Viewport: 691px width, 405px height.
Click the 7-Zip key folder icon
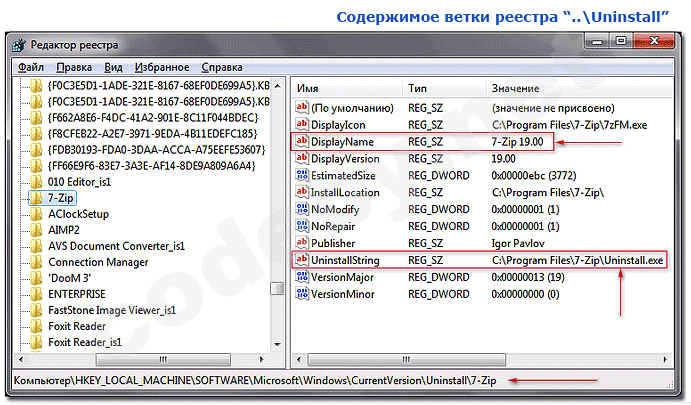pos(36,198)
